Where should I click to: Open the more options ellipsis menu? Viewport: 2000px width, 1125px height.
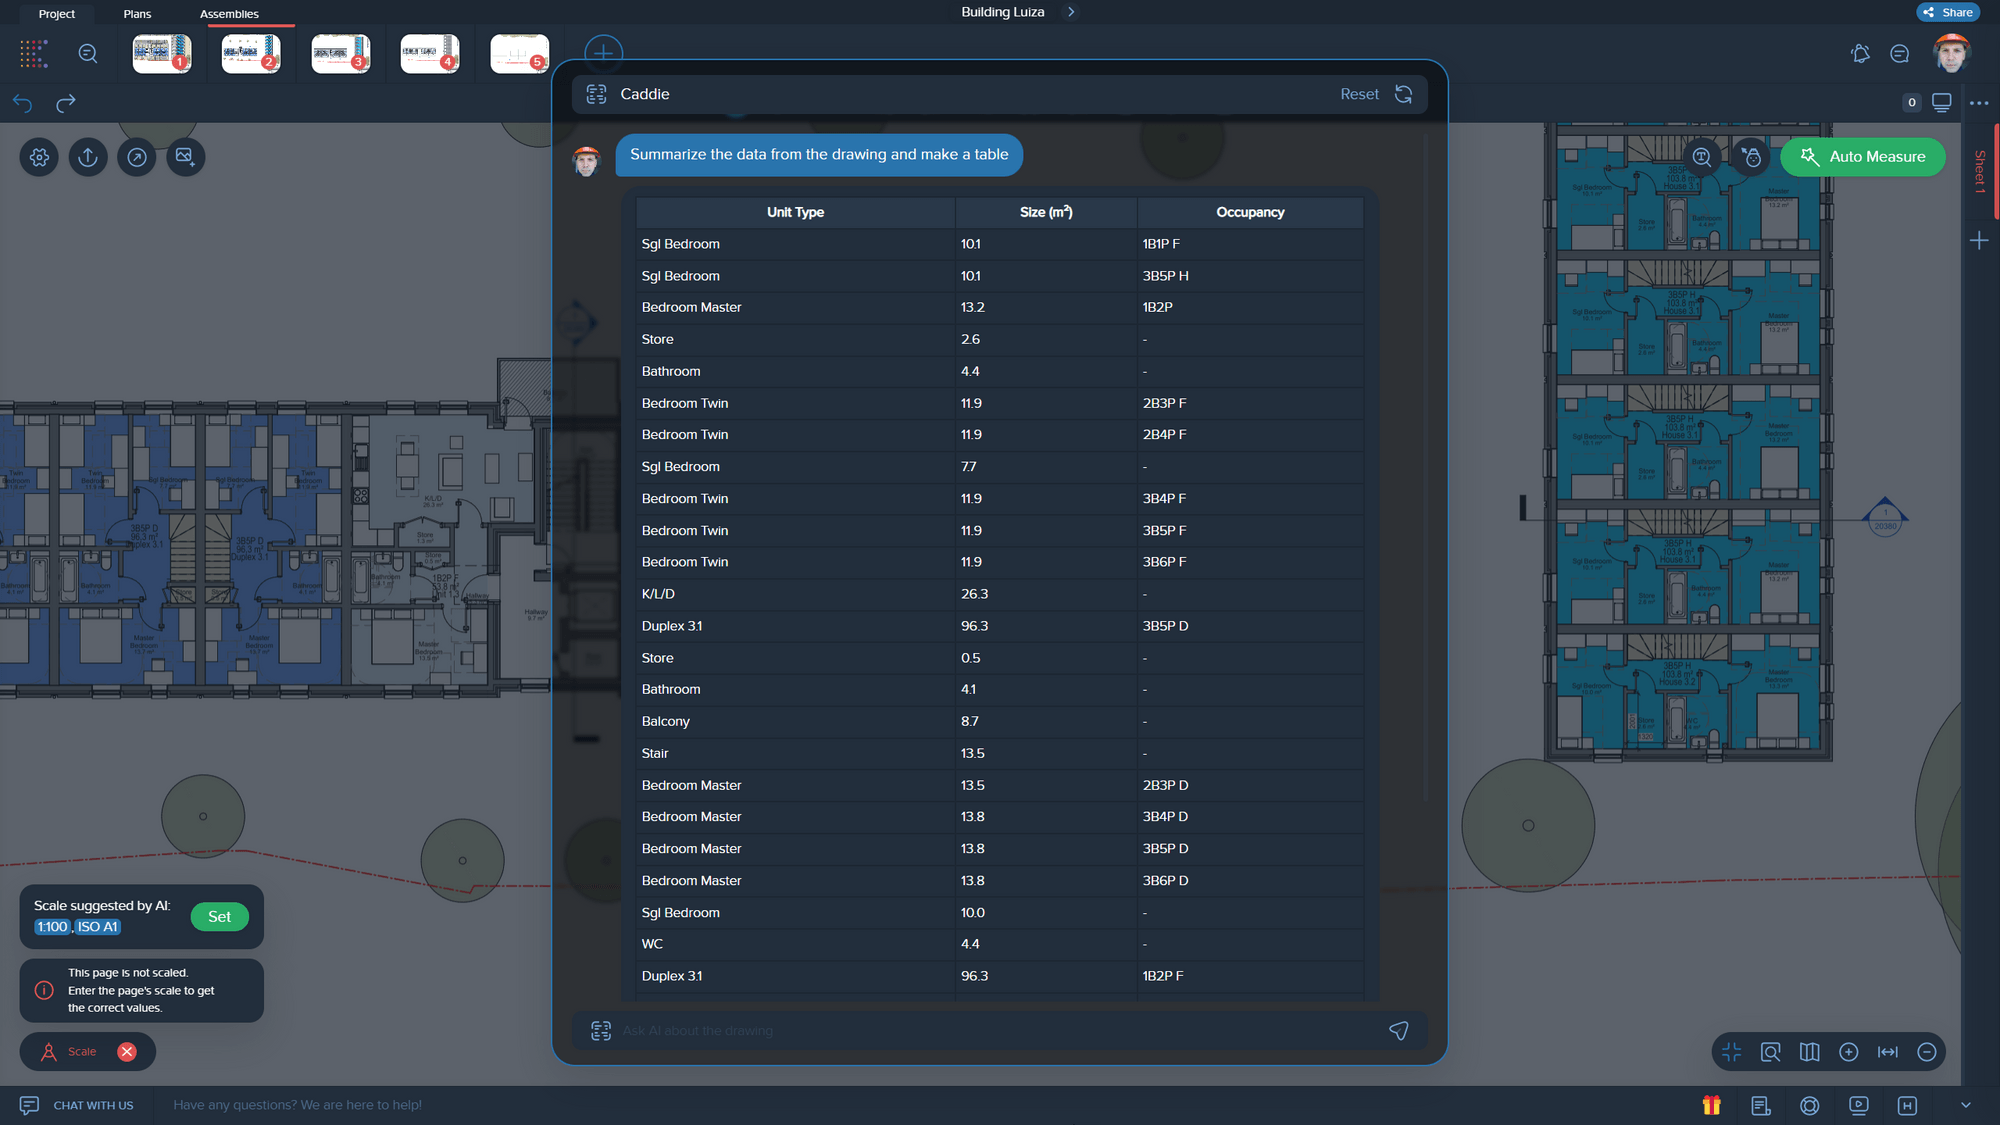coord(1980,103)
